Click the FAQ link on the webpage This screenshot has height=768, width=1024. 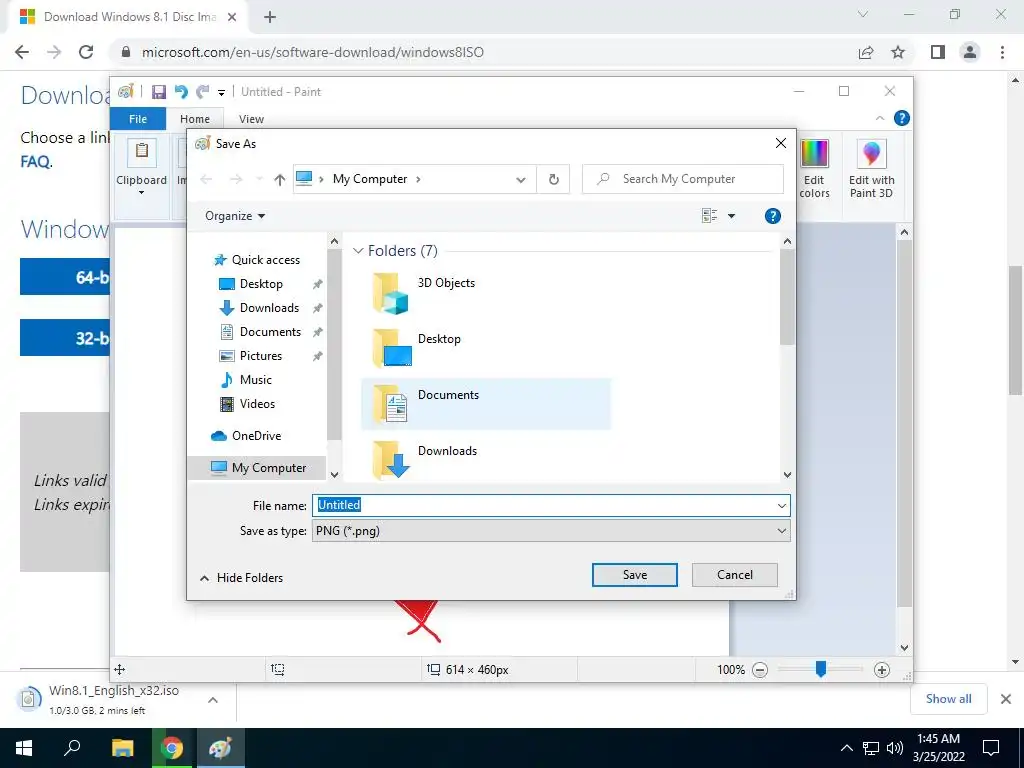pos(35,161)
